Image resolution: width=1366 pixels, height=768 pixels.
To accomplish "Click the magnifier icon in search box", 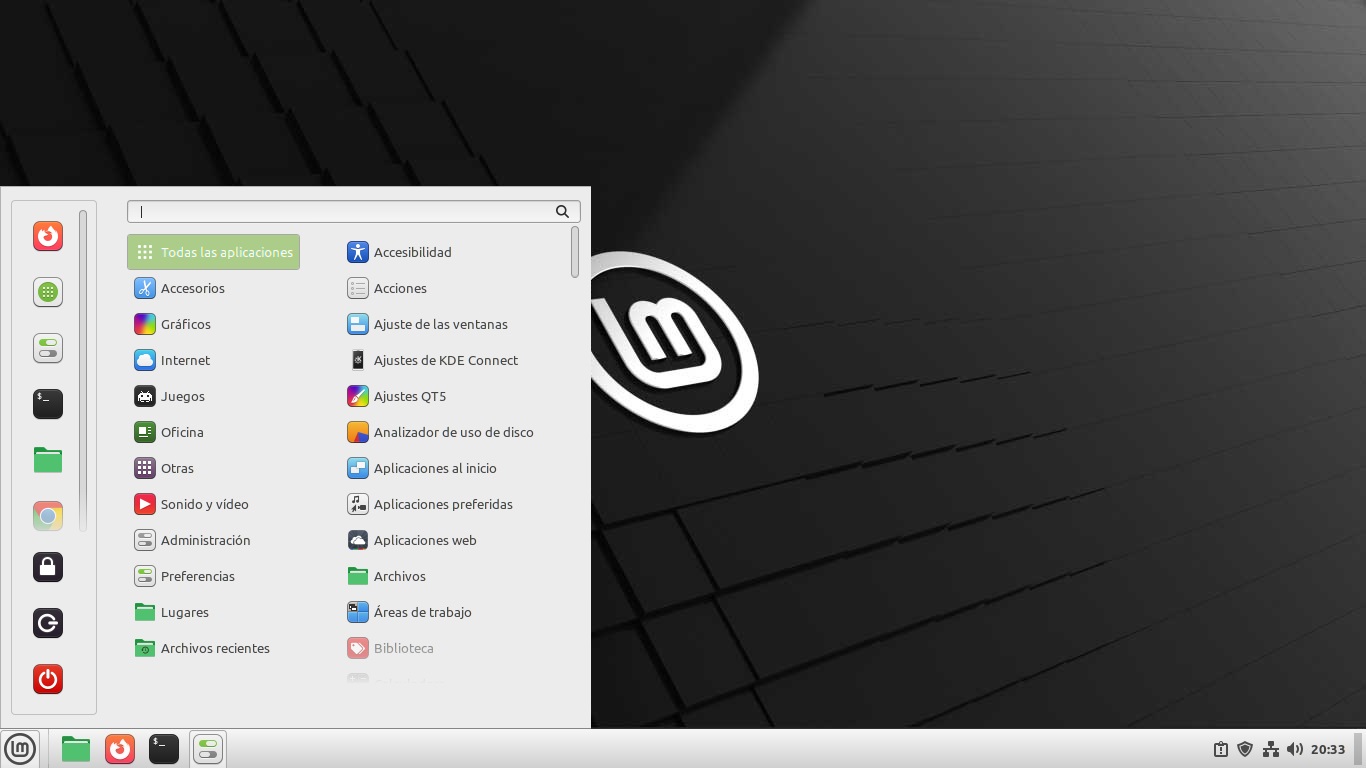I will pyautogui.click(x=562, y=211).
